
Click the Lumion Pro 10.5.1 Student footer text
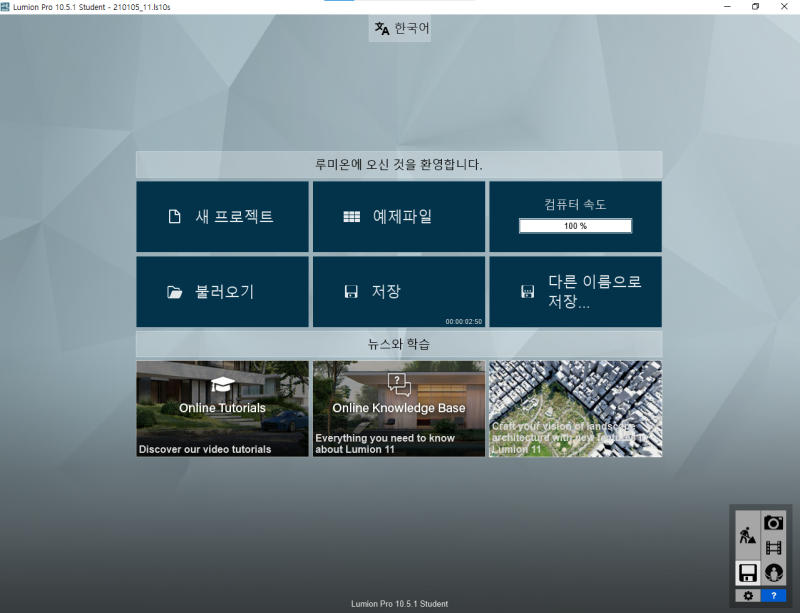[399, 604]
